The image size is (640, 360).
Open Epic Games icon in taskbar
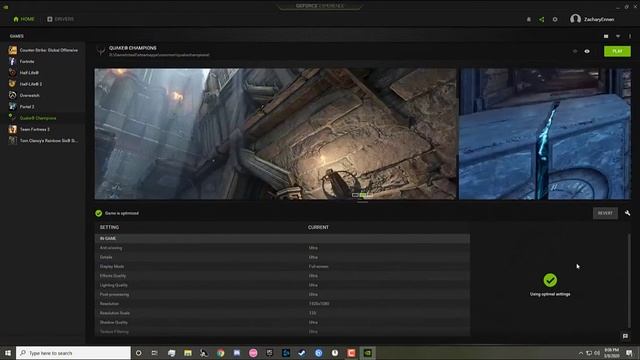coord(269,353)
